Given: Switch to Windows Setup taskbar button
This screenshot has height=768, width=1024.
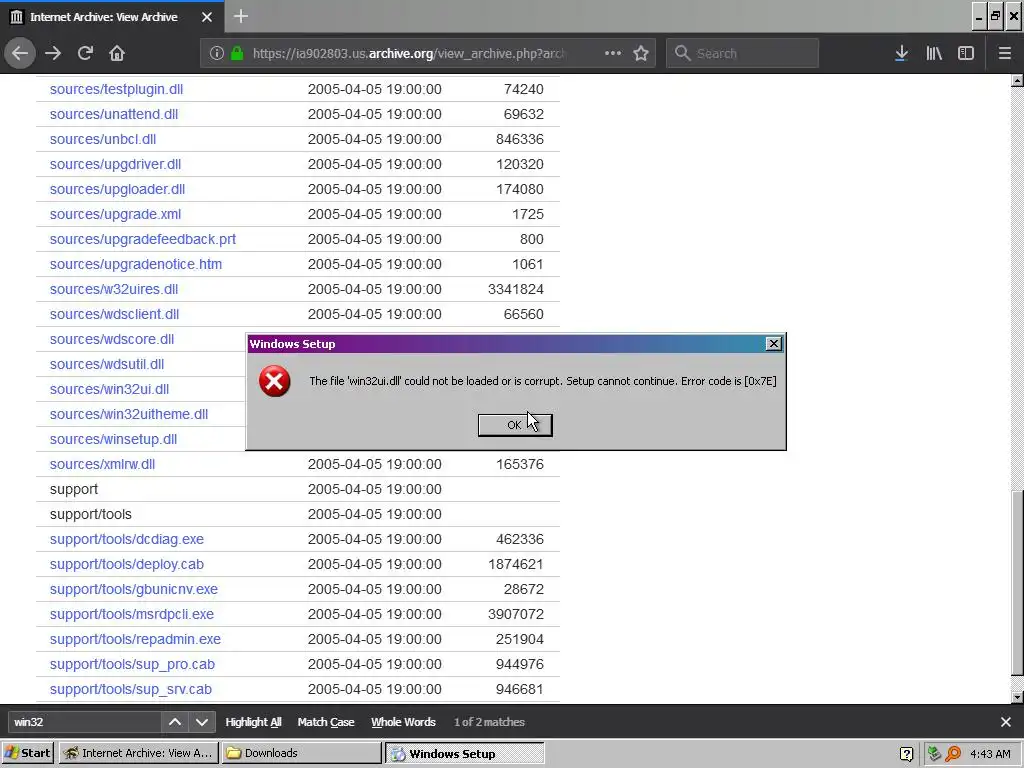Looking at the screenshot, I should click(464, 753).
